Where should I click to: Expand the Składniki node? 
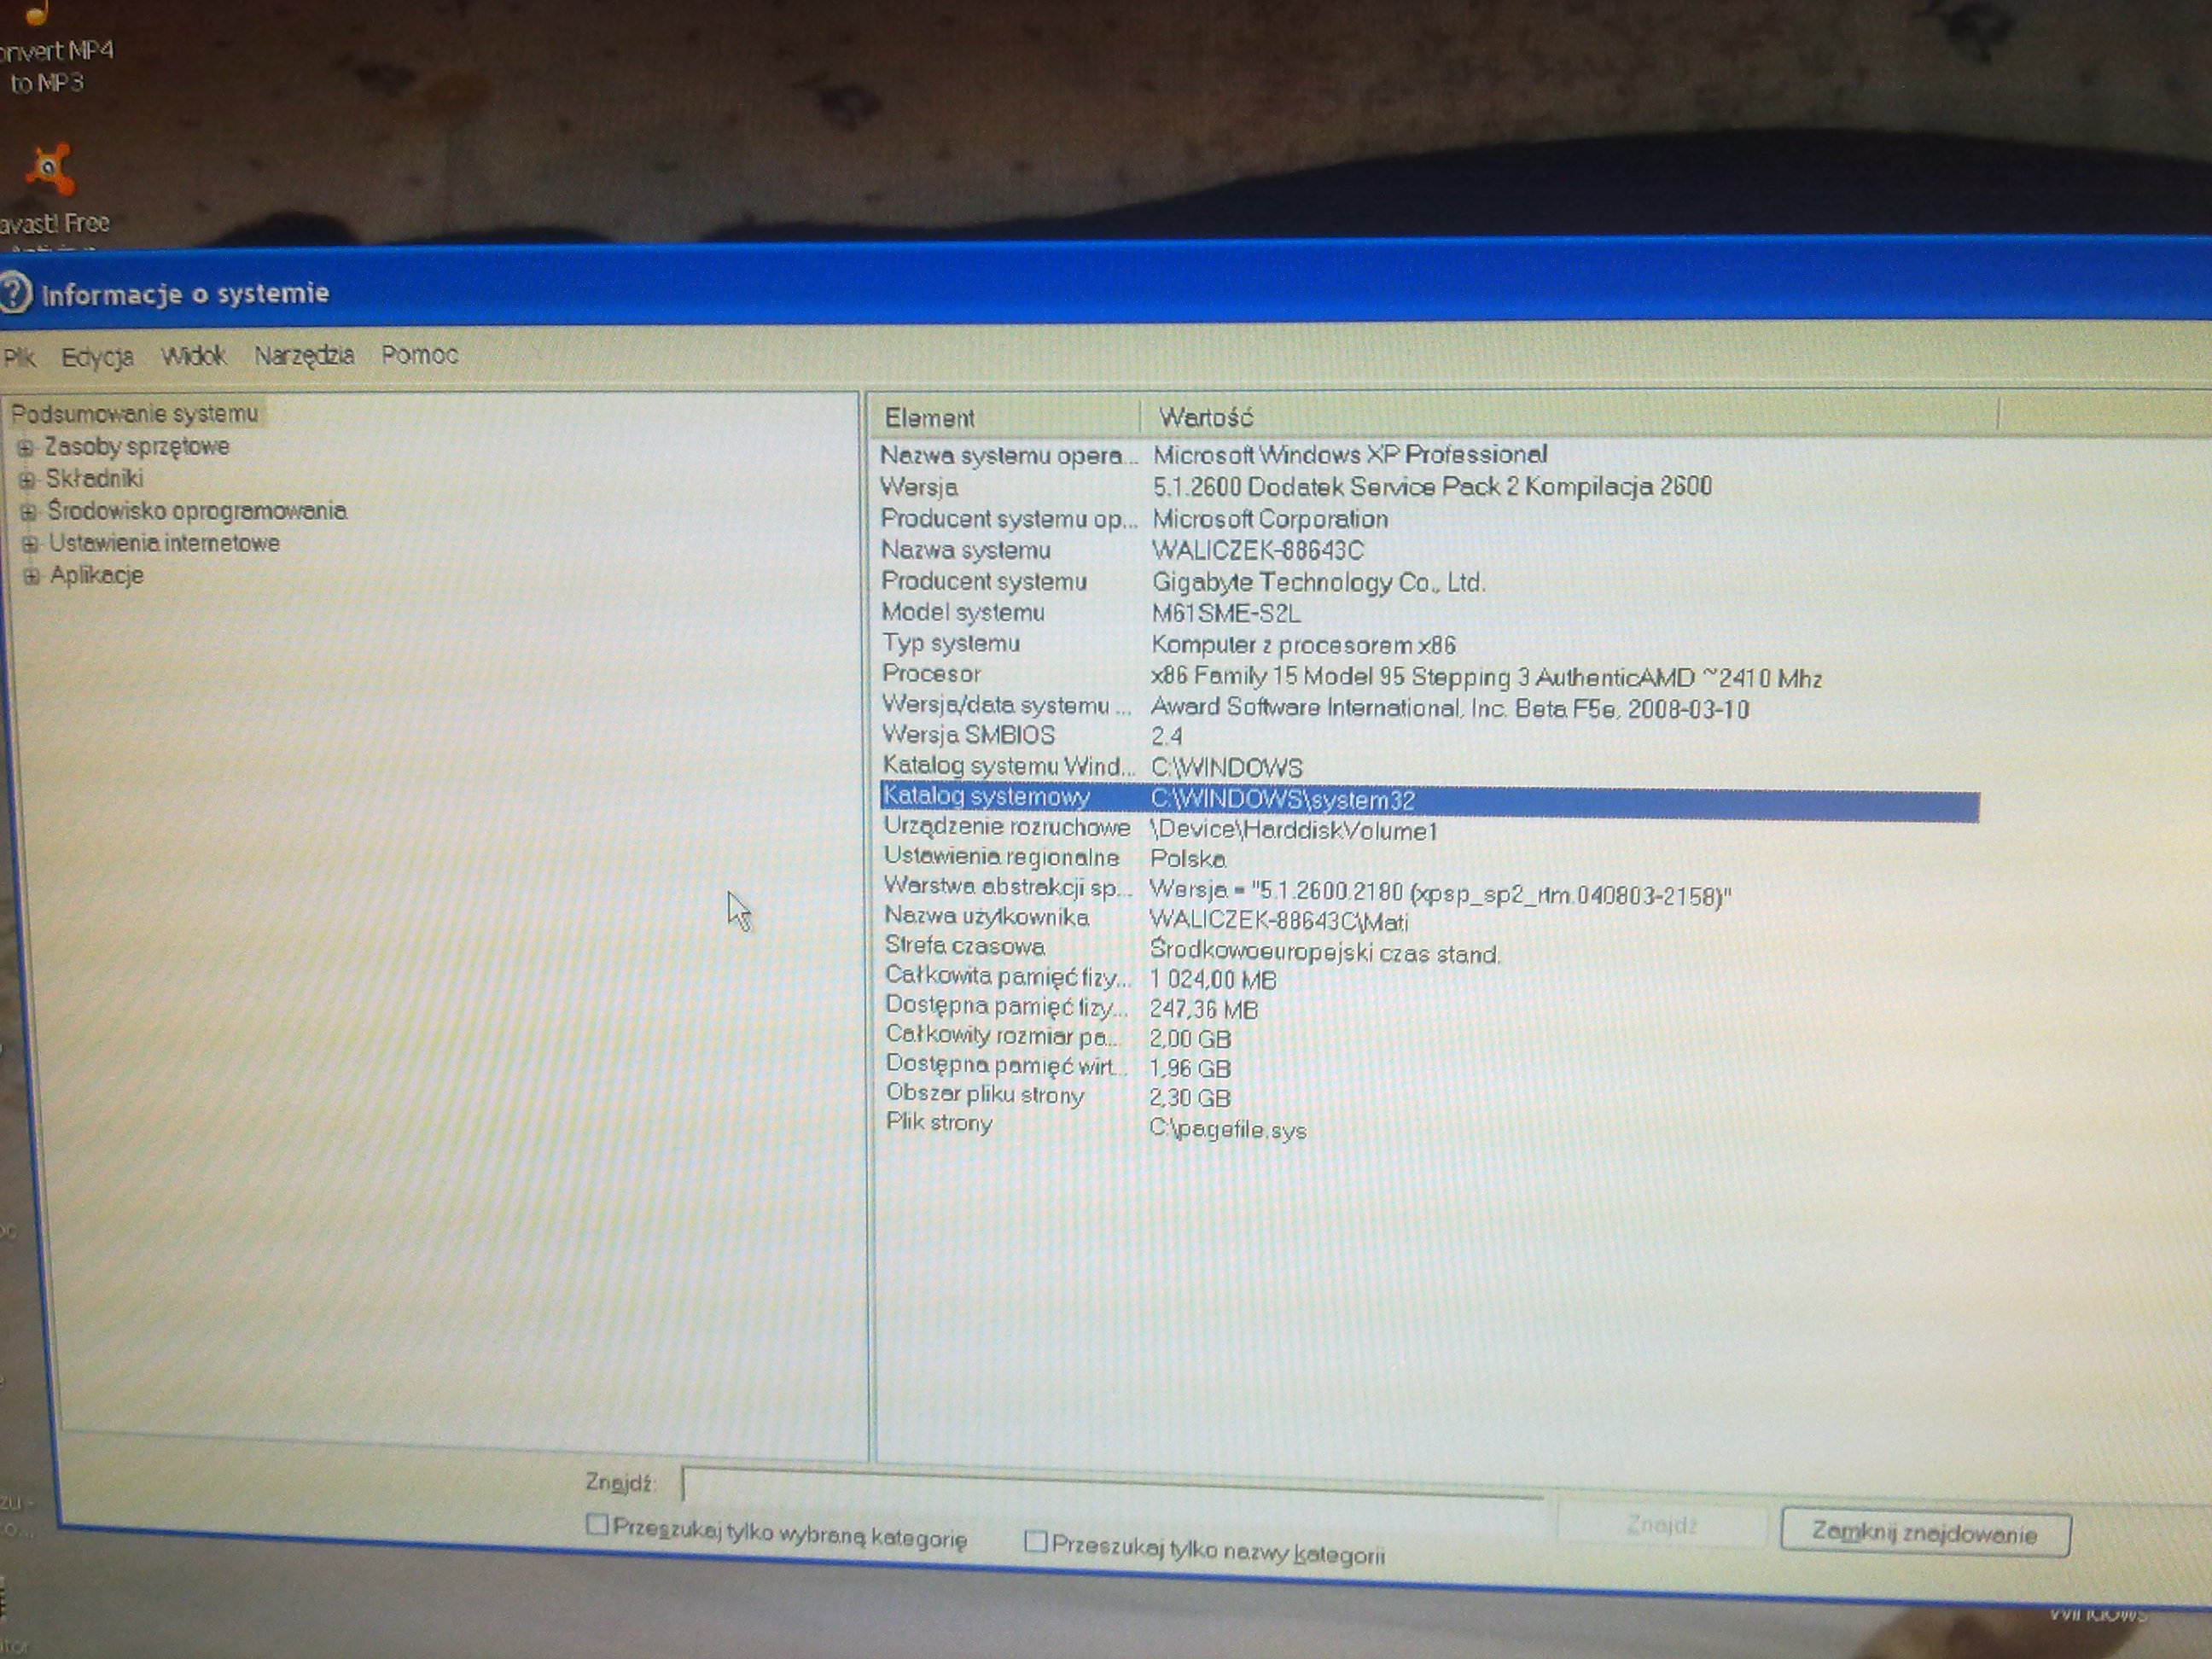click(x=27, y=479)
